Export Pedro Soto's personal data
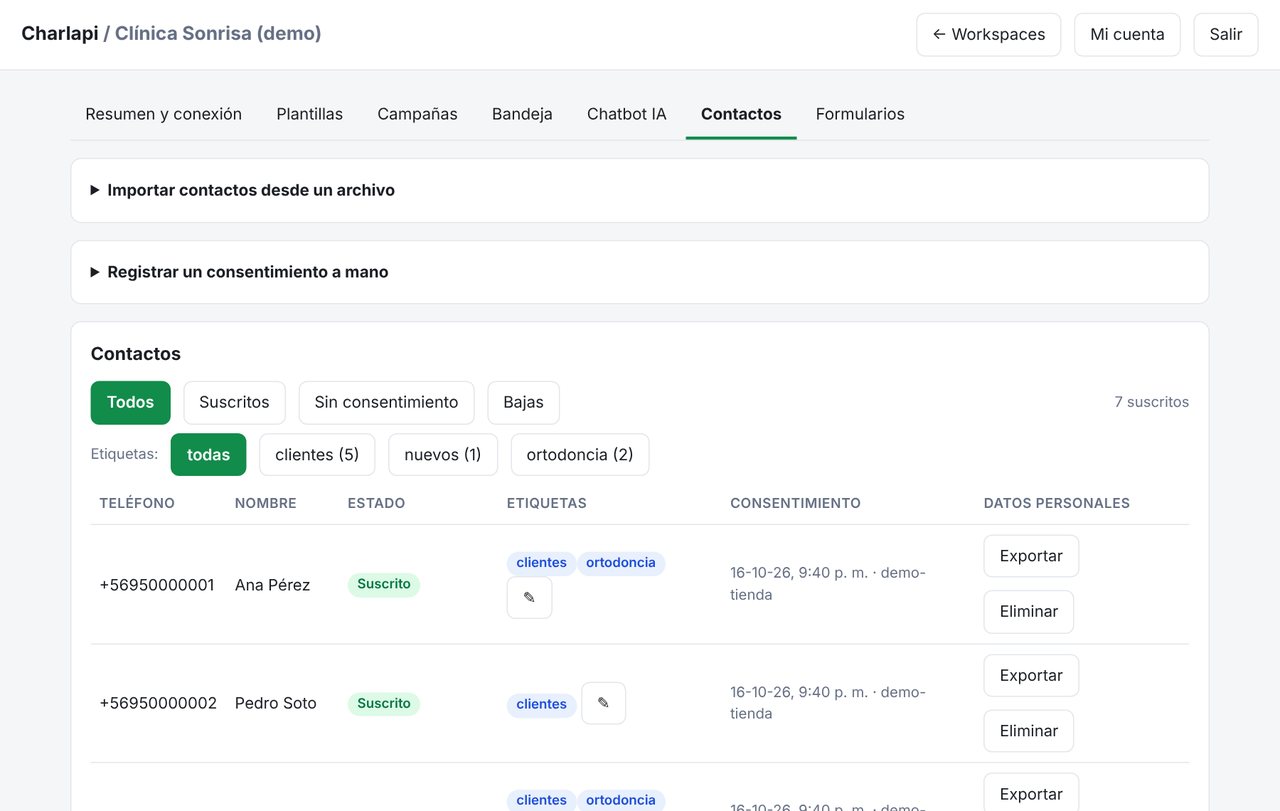The image size is (1280, 811). pyautogui.click(x=1031, y=675)
